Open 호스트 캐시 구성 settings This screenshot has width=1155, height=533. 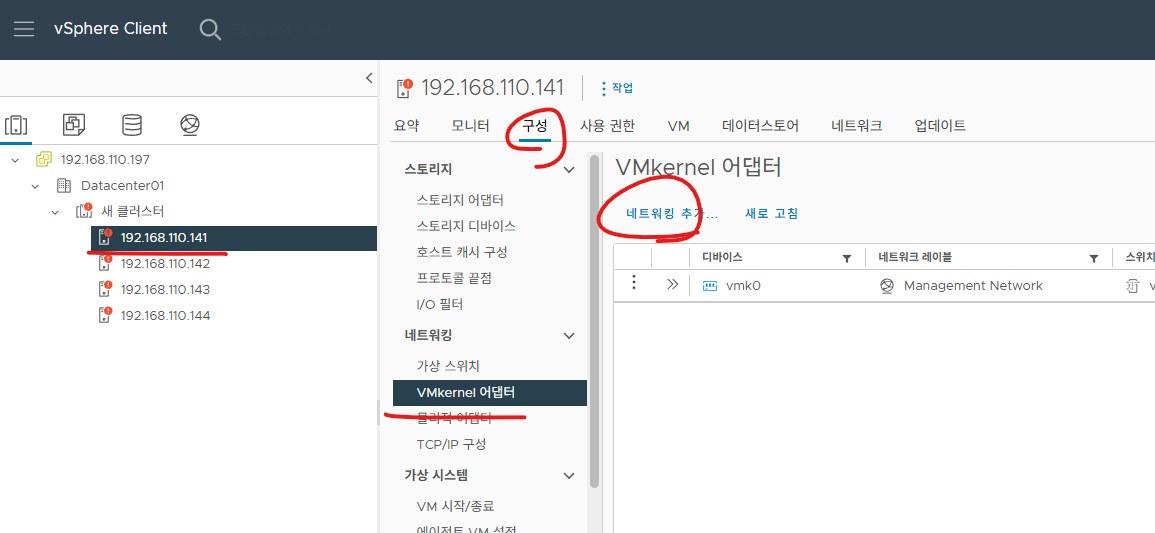pos(462,252)
